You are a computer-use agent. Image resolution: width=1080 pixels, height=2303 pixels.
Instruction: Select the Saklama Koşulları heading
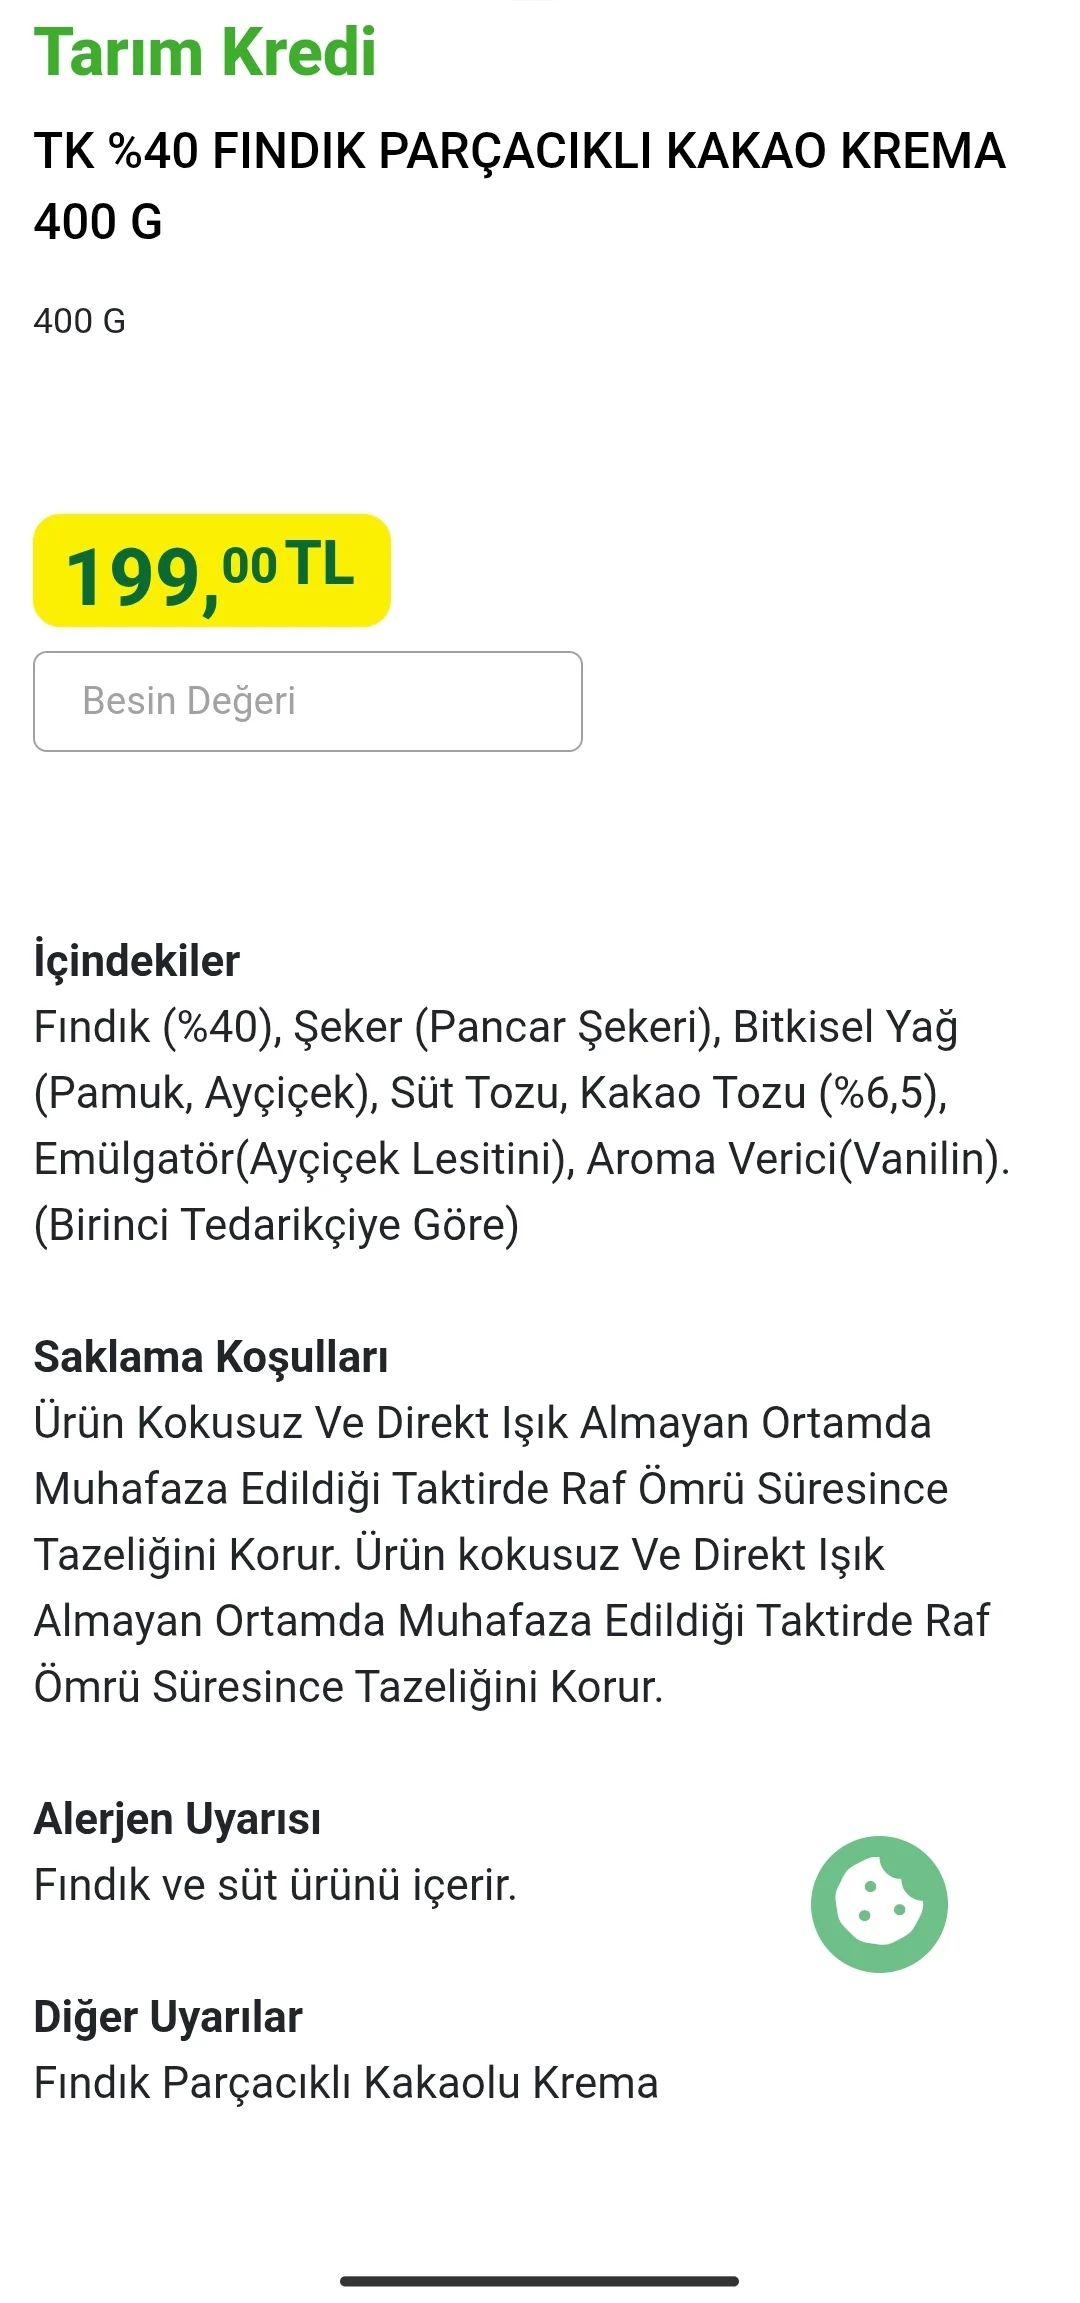[211, 1357]
